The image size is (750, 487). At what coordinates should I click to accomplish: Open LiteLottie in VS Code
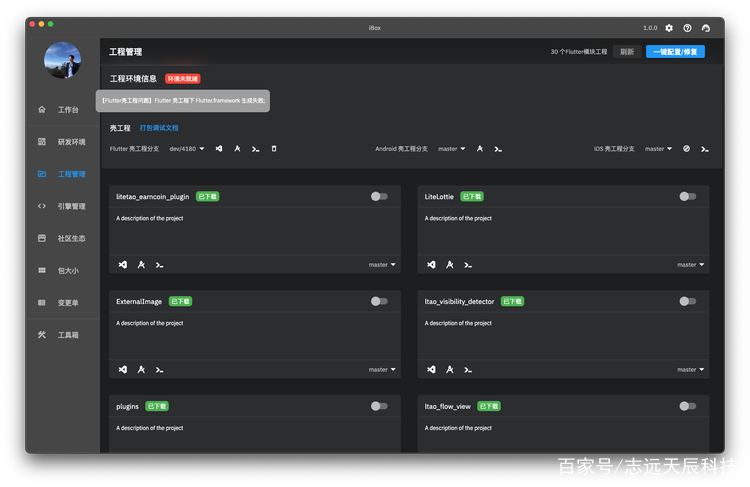(431, 265)
